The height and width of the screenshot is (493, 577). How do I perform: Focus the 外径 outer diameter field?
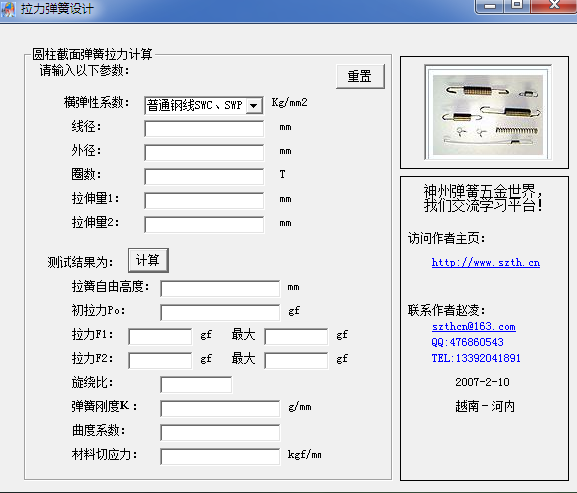click(x=204, y=153)
